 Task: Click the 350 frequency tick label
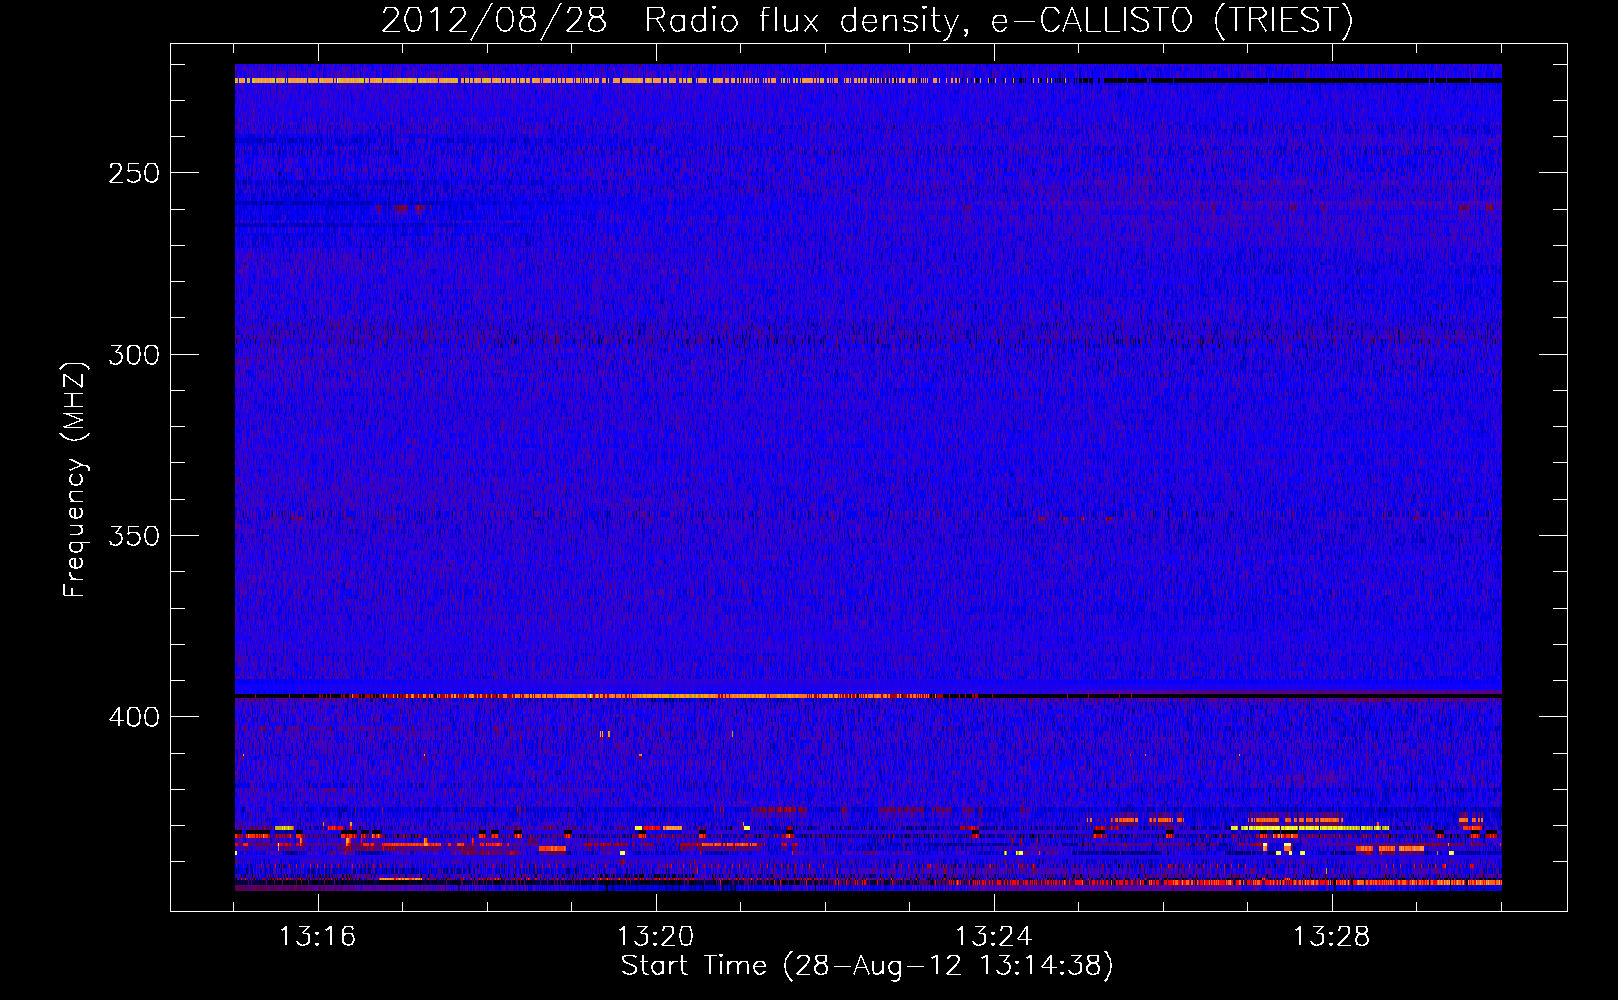[134, 536]
